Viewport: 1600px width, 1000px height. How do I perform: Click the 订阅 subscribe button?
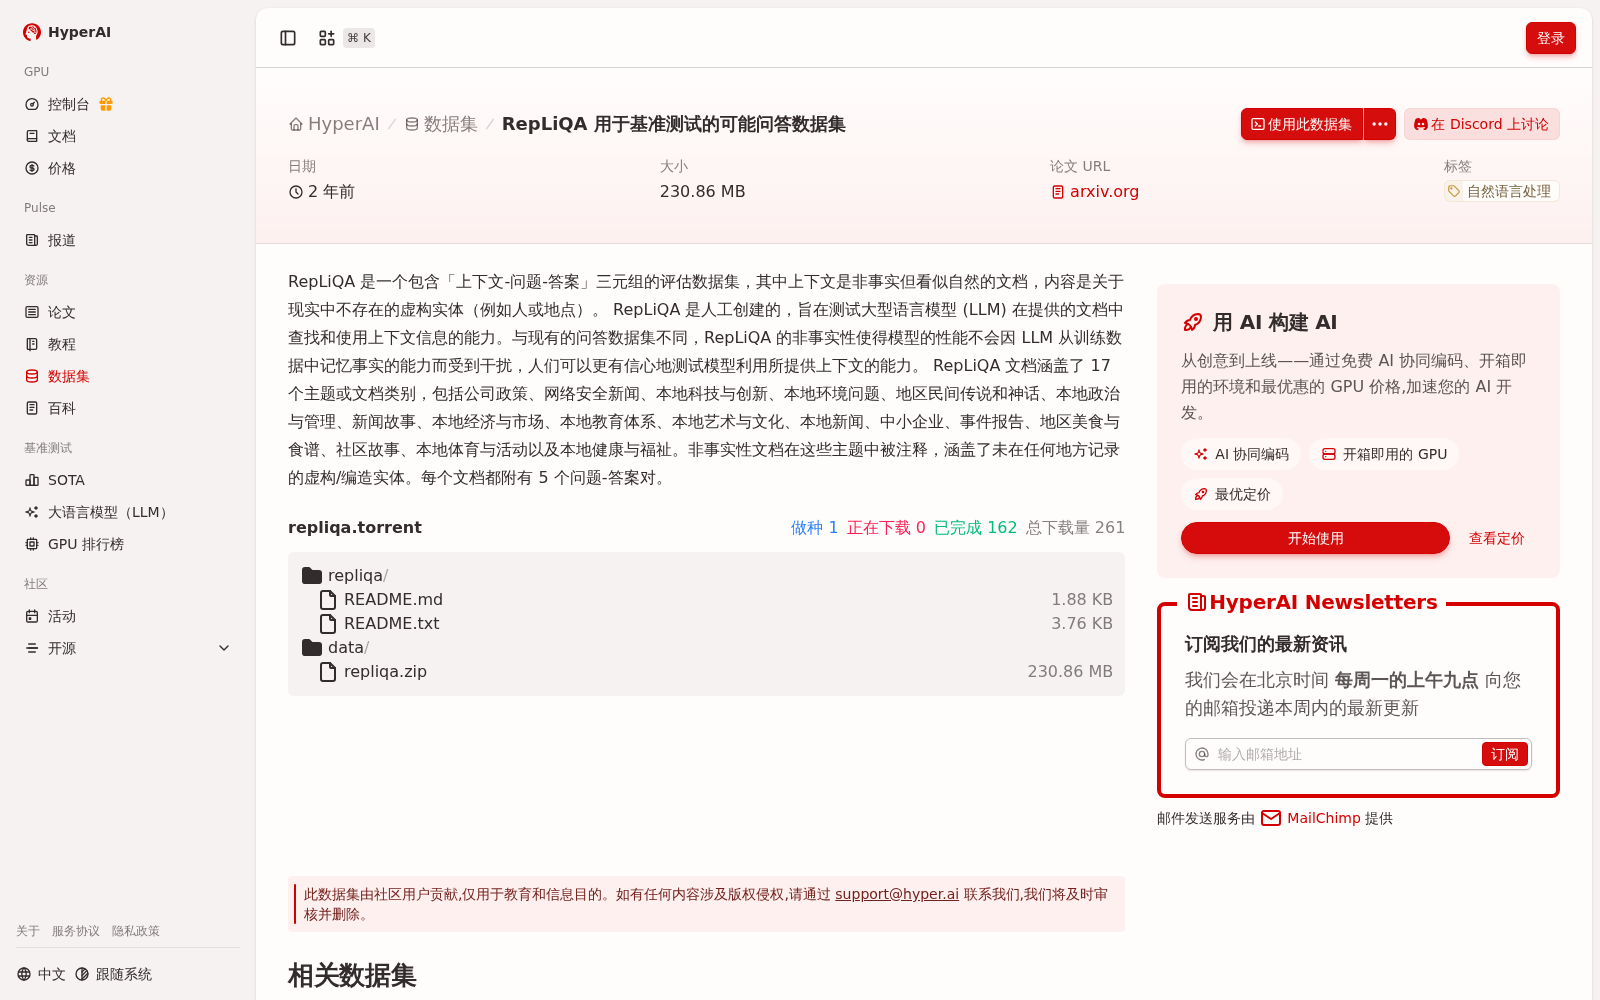1504,754
